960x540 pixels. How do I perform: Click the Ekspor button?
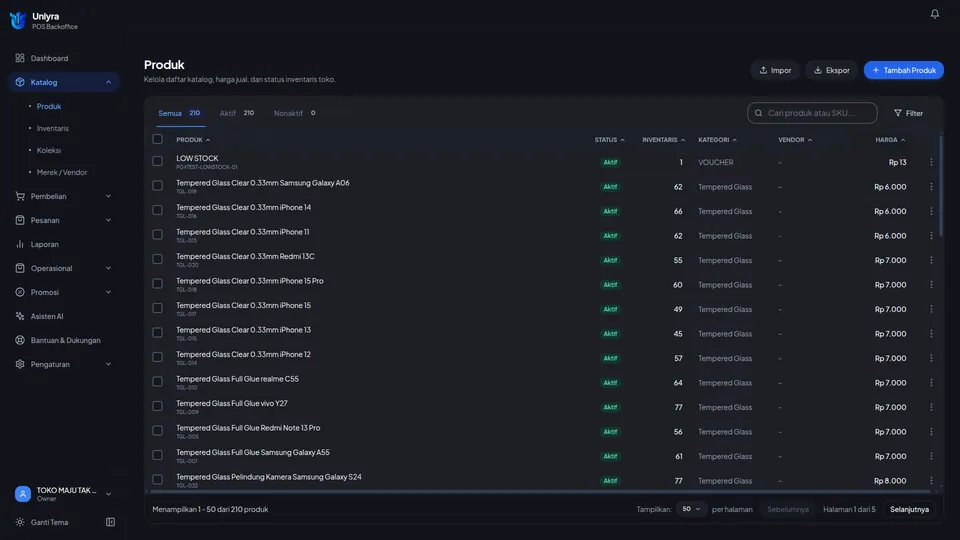(x=831, y=70)
